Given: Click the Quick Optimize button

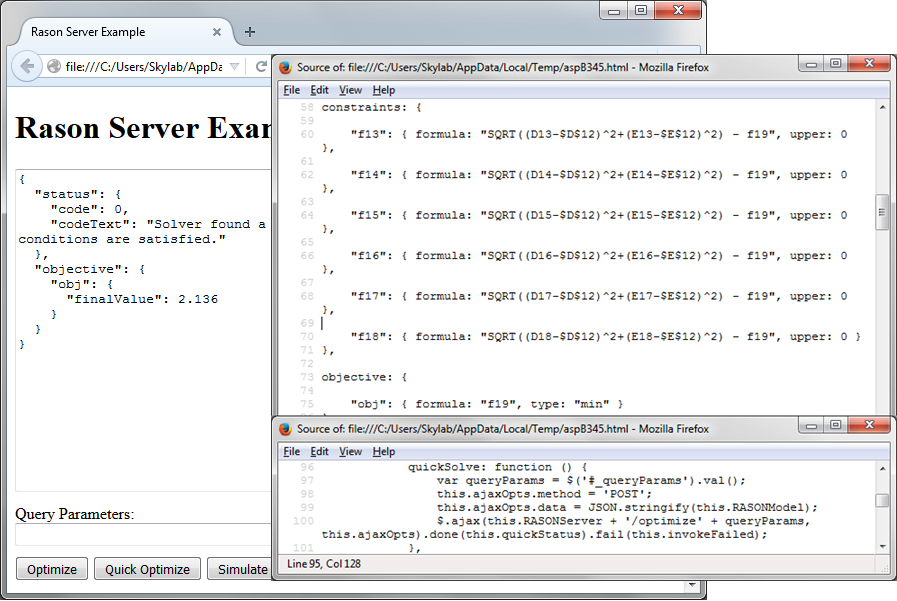Looking at the screenshot, I should pos(147,569).
